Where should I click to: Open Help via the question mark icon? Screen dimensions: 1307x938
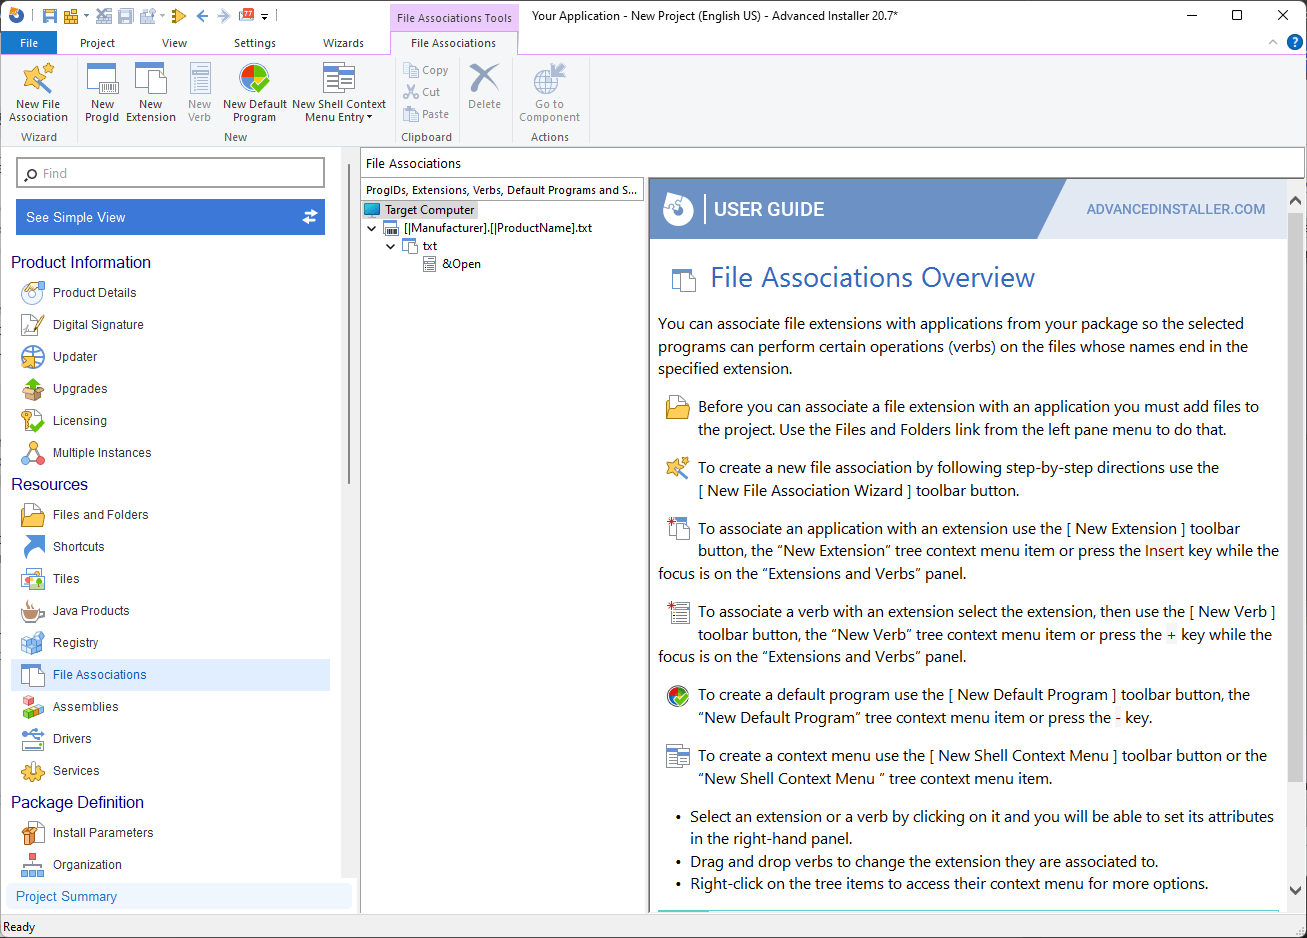(x=1294, y=42)
